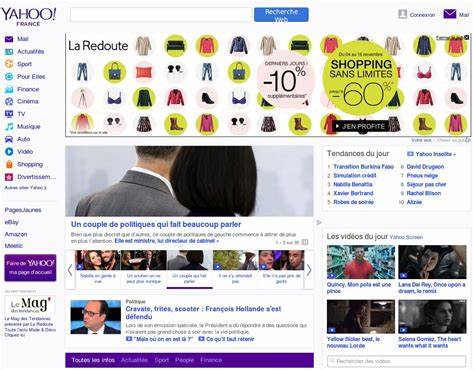Switch to the Sport tab in the purple bar
This screenshot has width=474, height=370.
162,360
